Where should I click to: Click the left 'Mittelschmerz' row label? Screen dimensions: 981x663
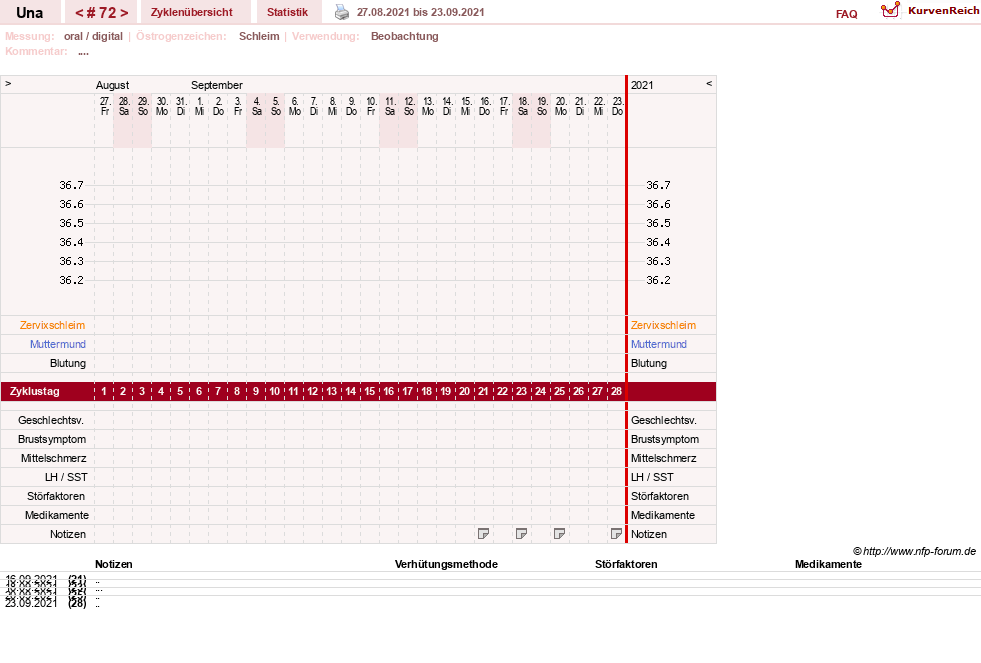click(x=53, y=458)
